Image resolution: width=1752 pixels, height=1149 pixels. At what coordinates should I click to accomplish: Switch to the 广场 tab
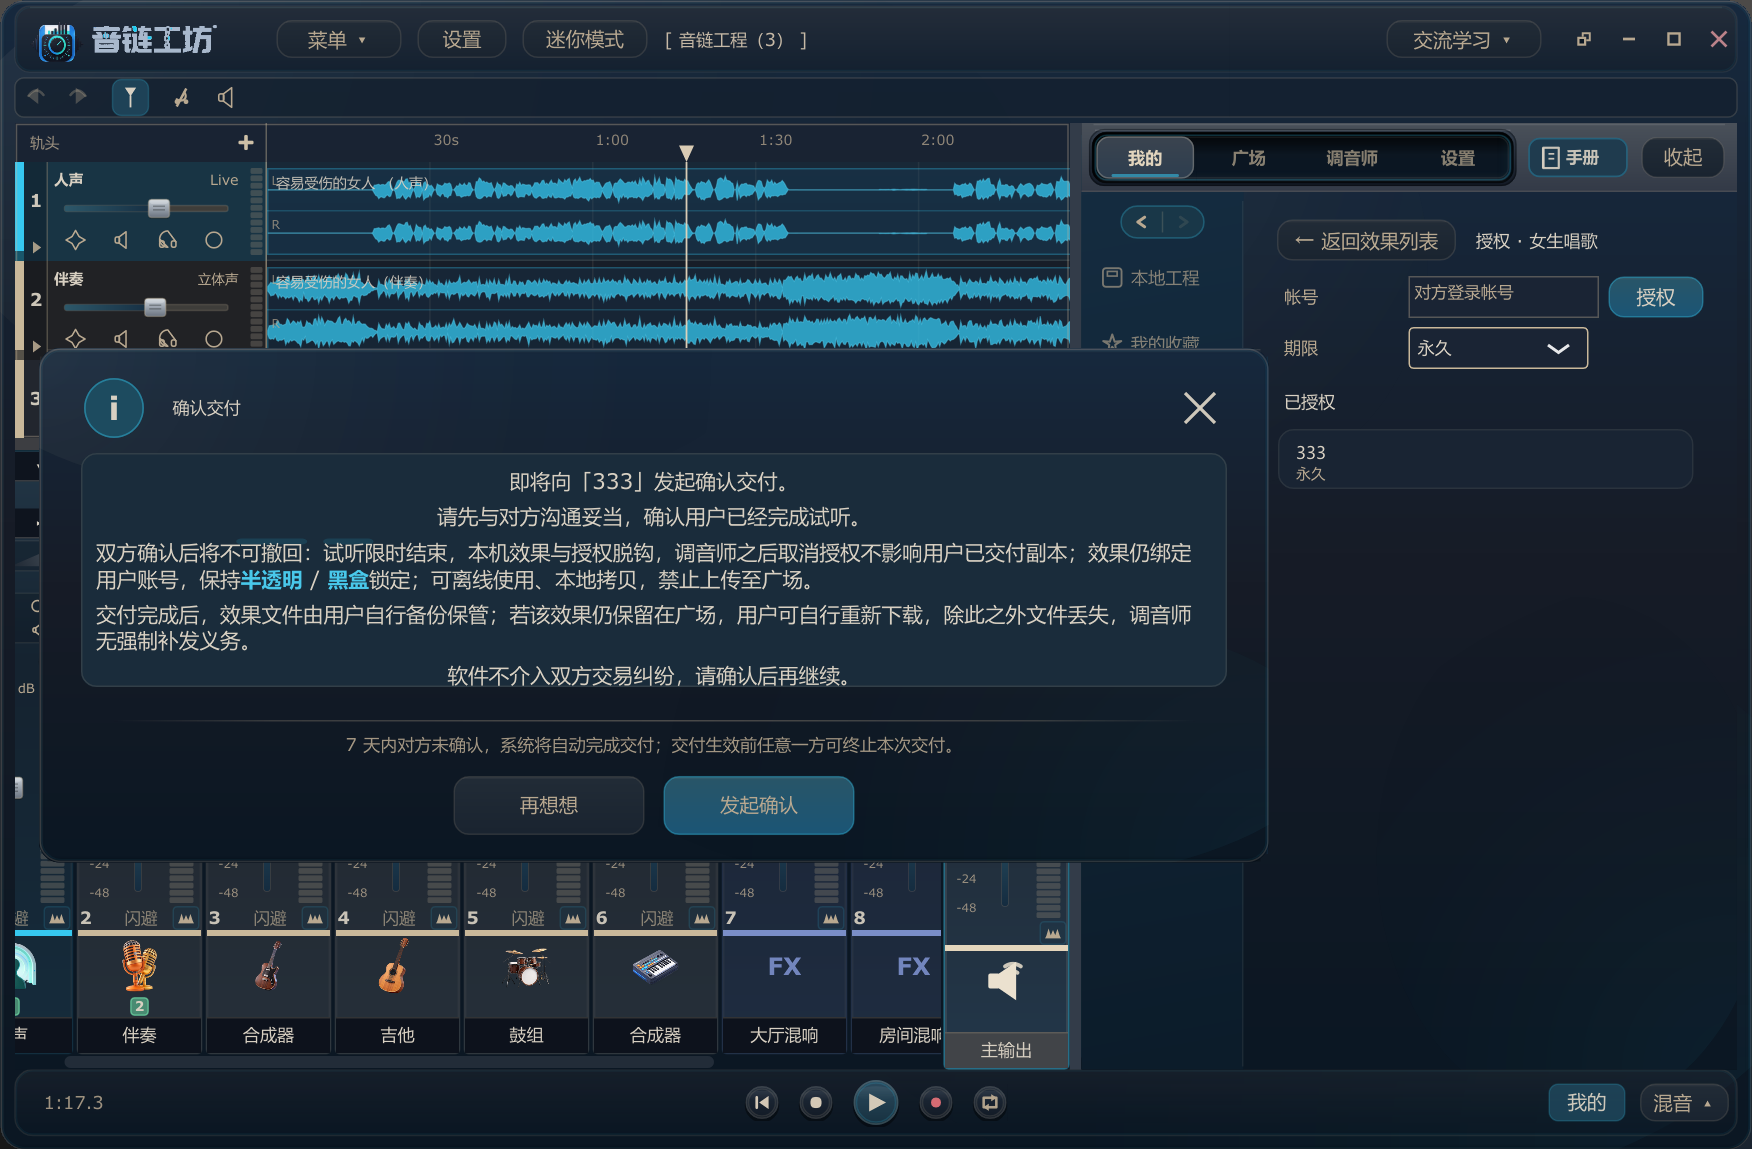point(1248,158)
